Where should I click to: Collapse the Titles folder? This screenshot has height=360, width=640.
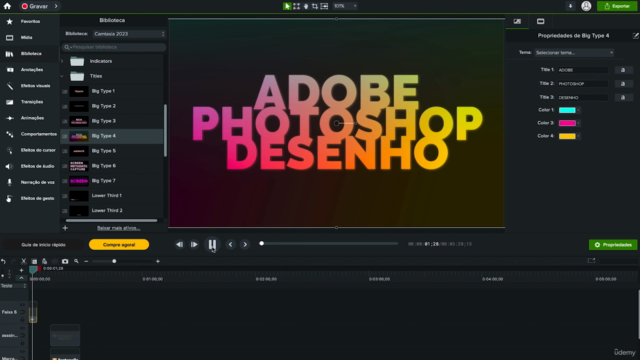(x=62, y=76)
